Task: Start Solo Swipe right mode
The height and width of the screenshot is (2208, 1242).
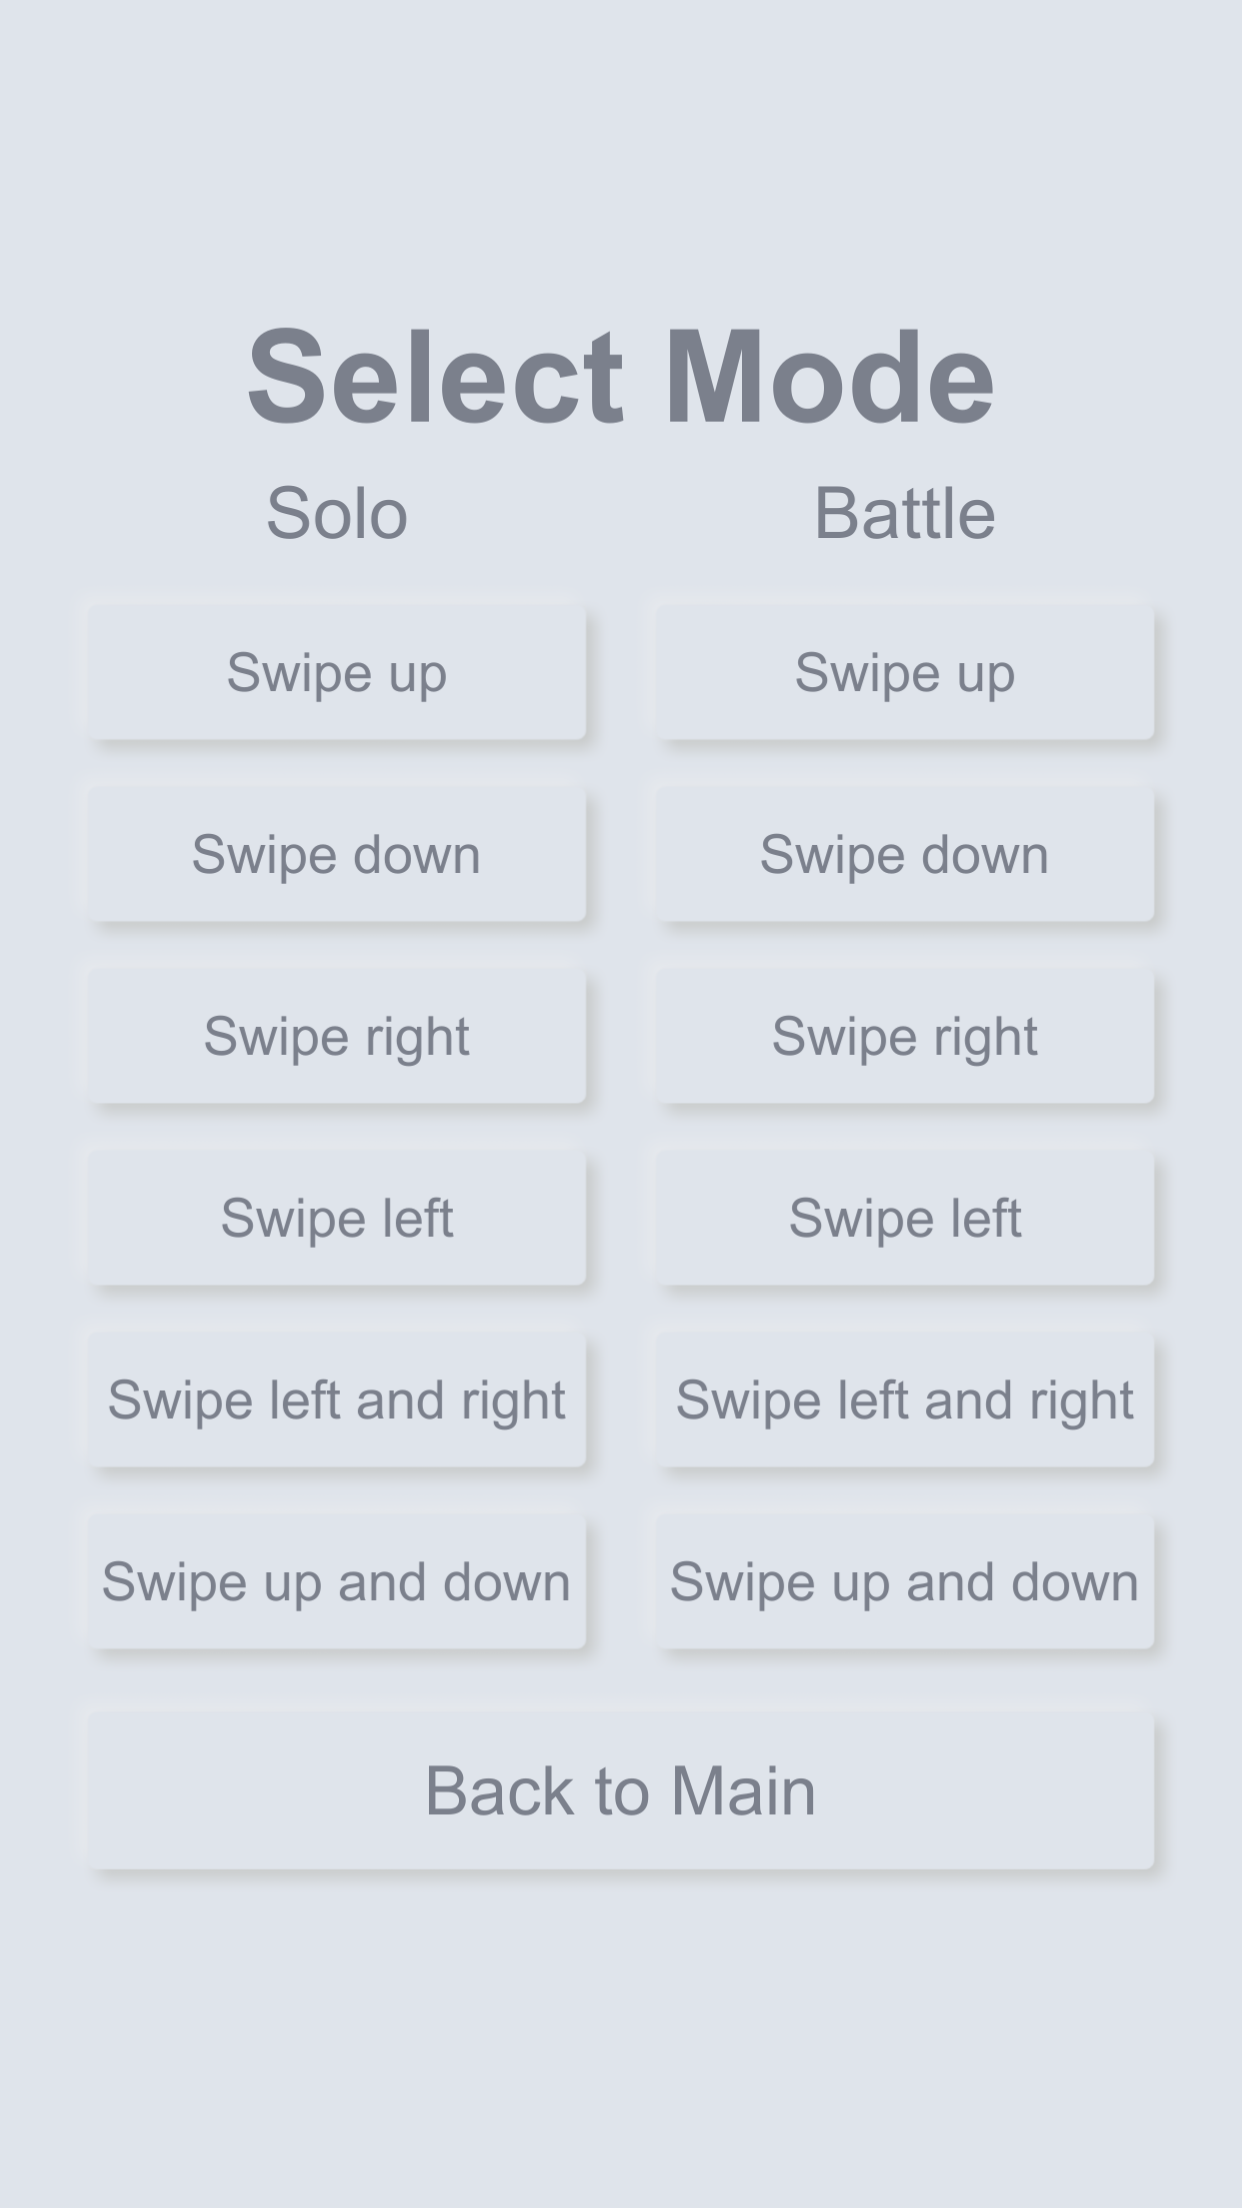Action: (336, 1036)
